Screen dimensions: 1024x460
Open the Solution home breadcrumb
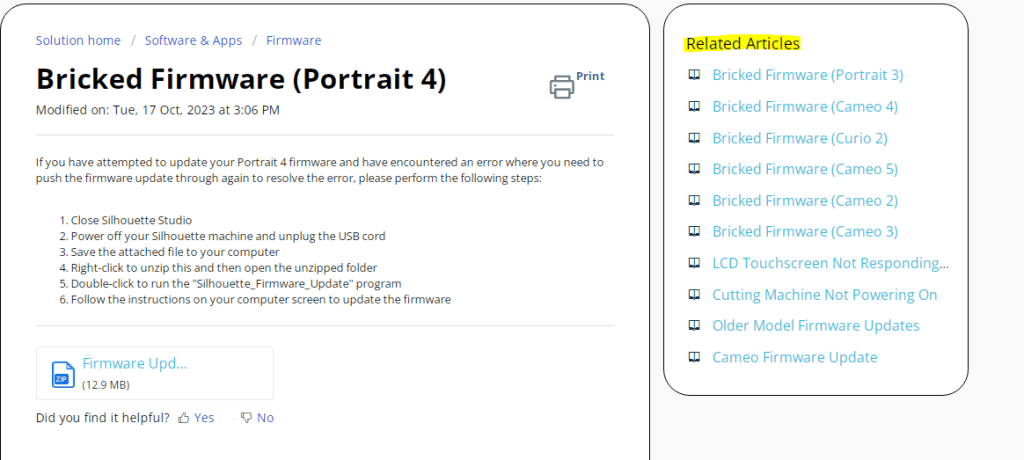click(x=78, y=41)
